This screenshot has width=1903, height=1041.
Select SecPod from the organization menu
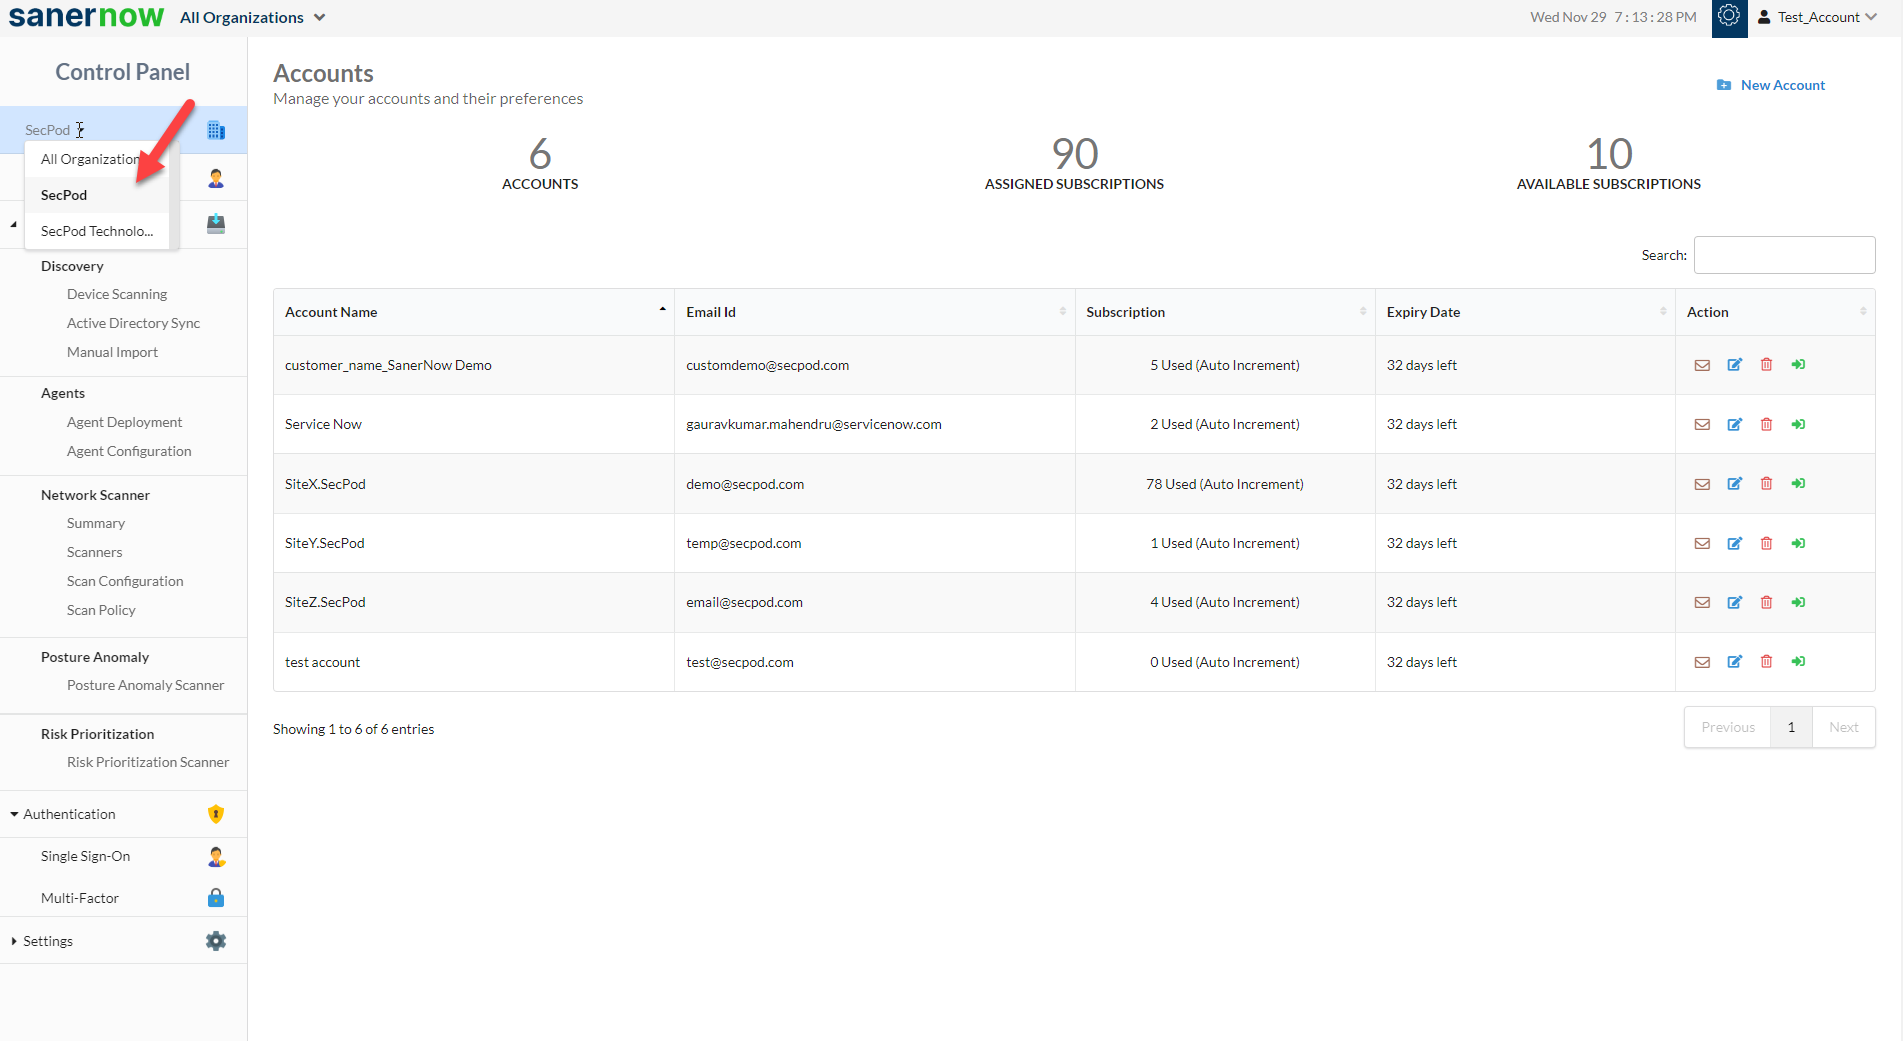coord(63,195)
